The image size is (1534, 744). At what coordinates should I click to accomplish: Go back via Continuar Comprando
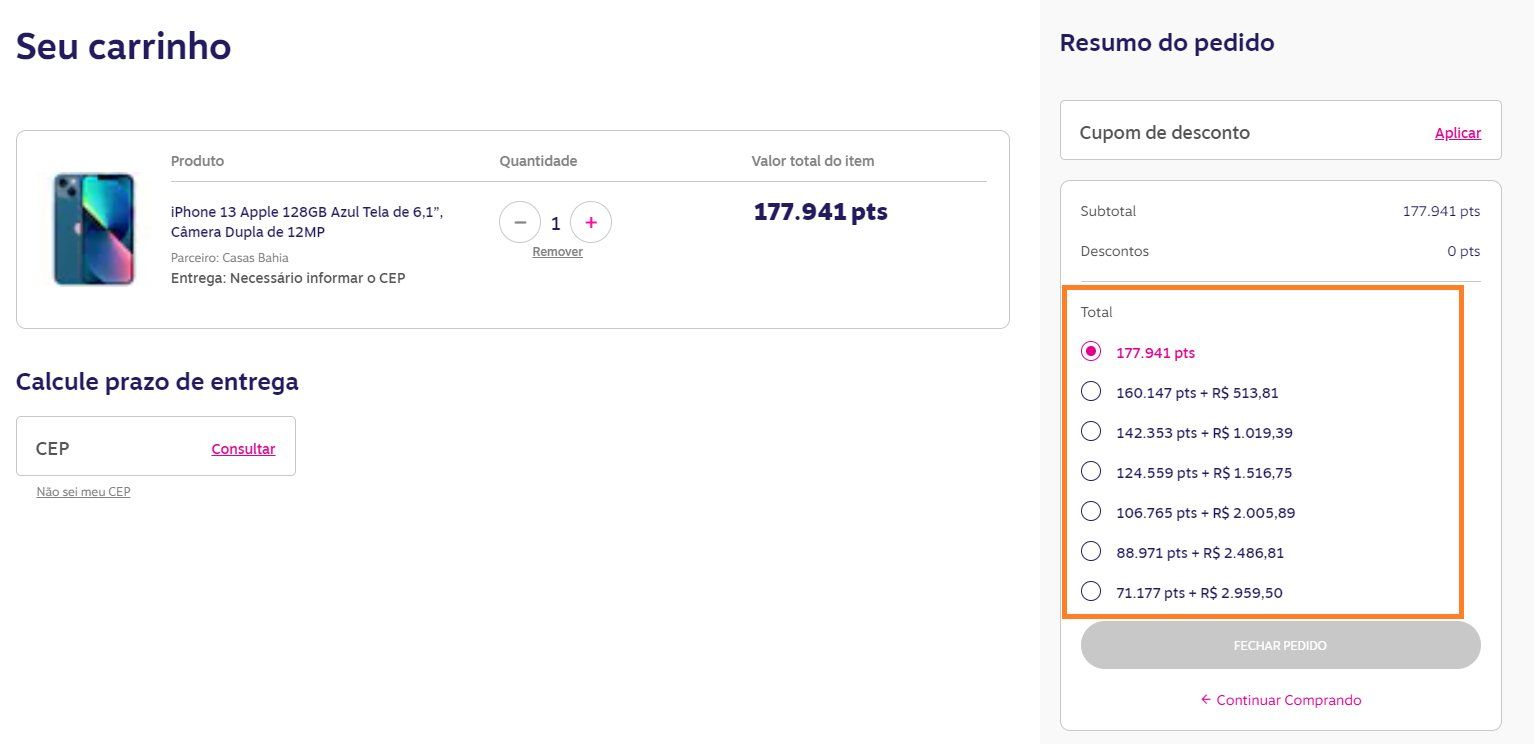coord(1281,700)
